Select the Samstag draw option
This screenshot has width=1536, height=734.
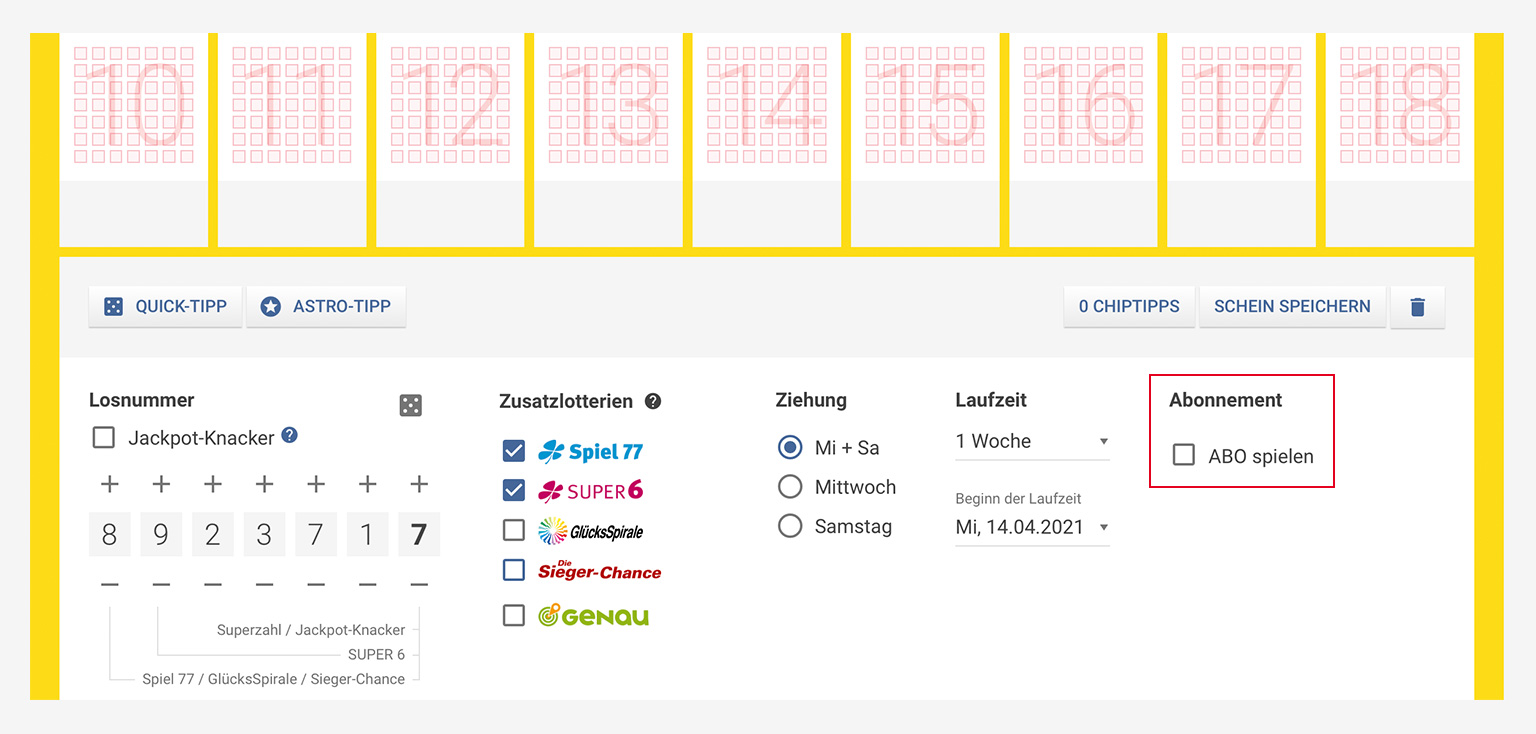coord(790,526)
